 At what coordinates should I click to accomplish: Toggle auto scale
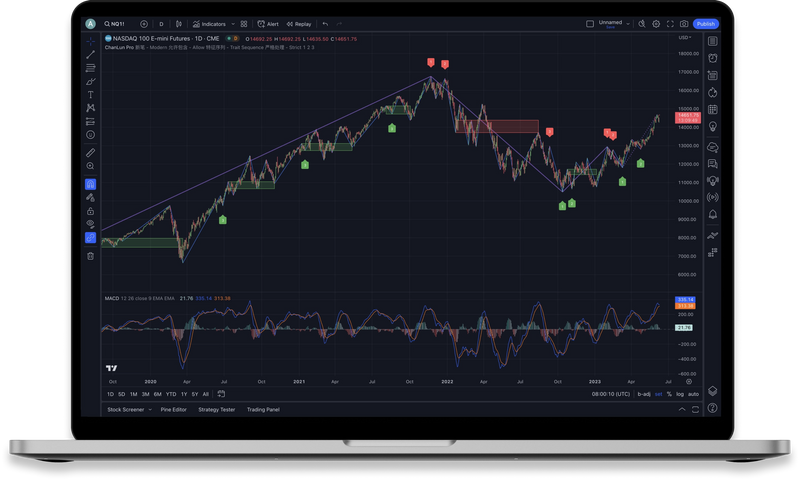click(x=693, y=394)
